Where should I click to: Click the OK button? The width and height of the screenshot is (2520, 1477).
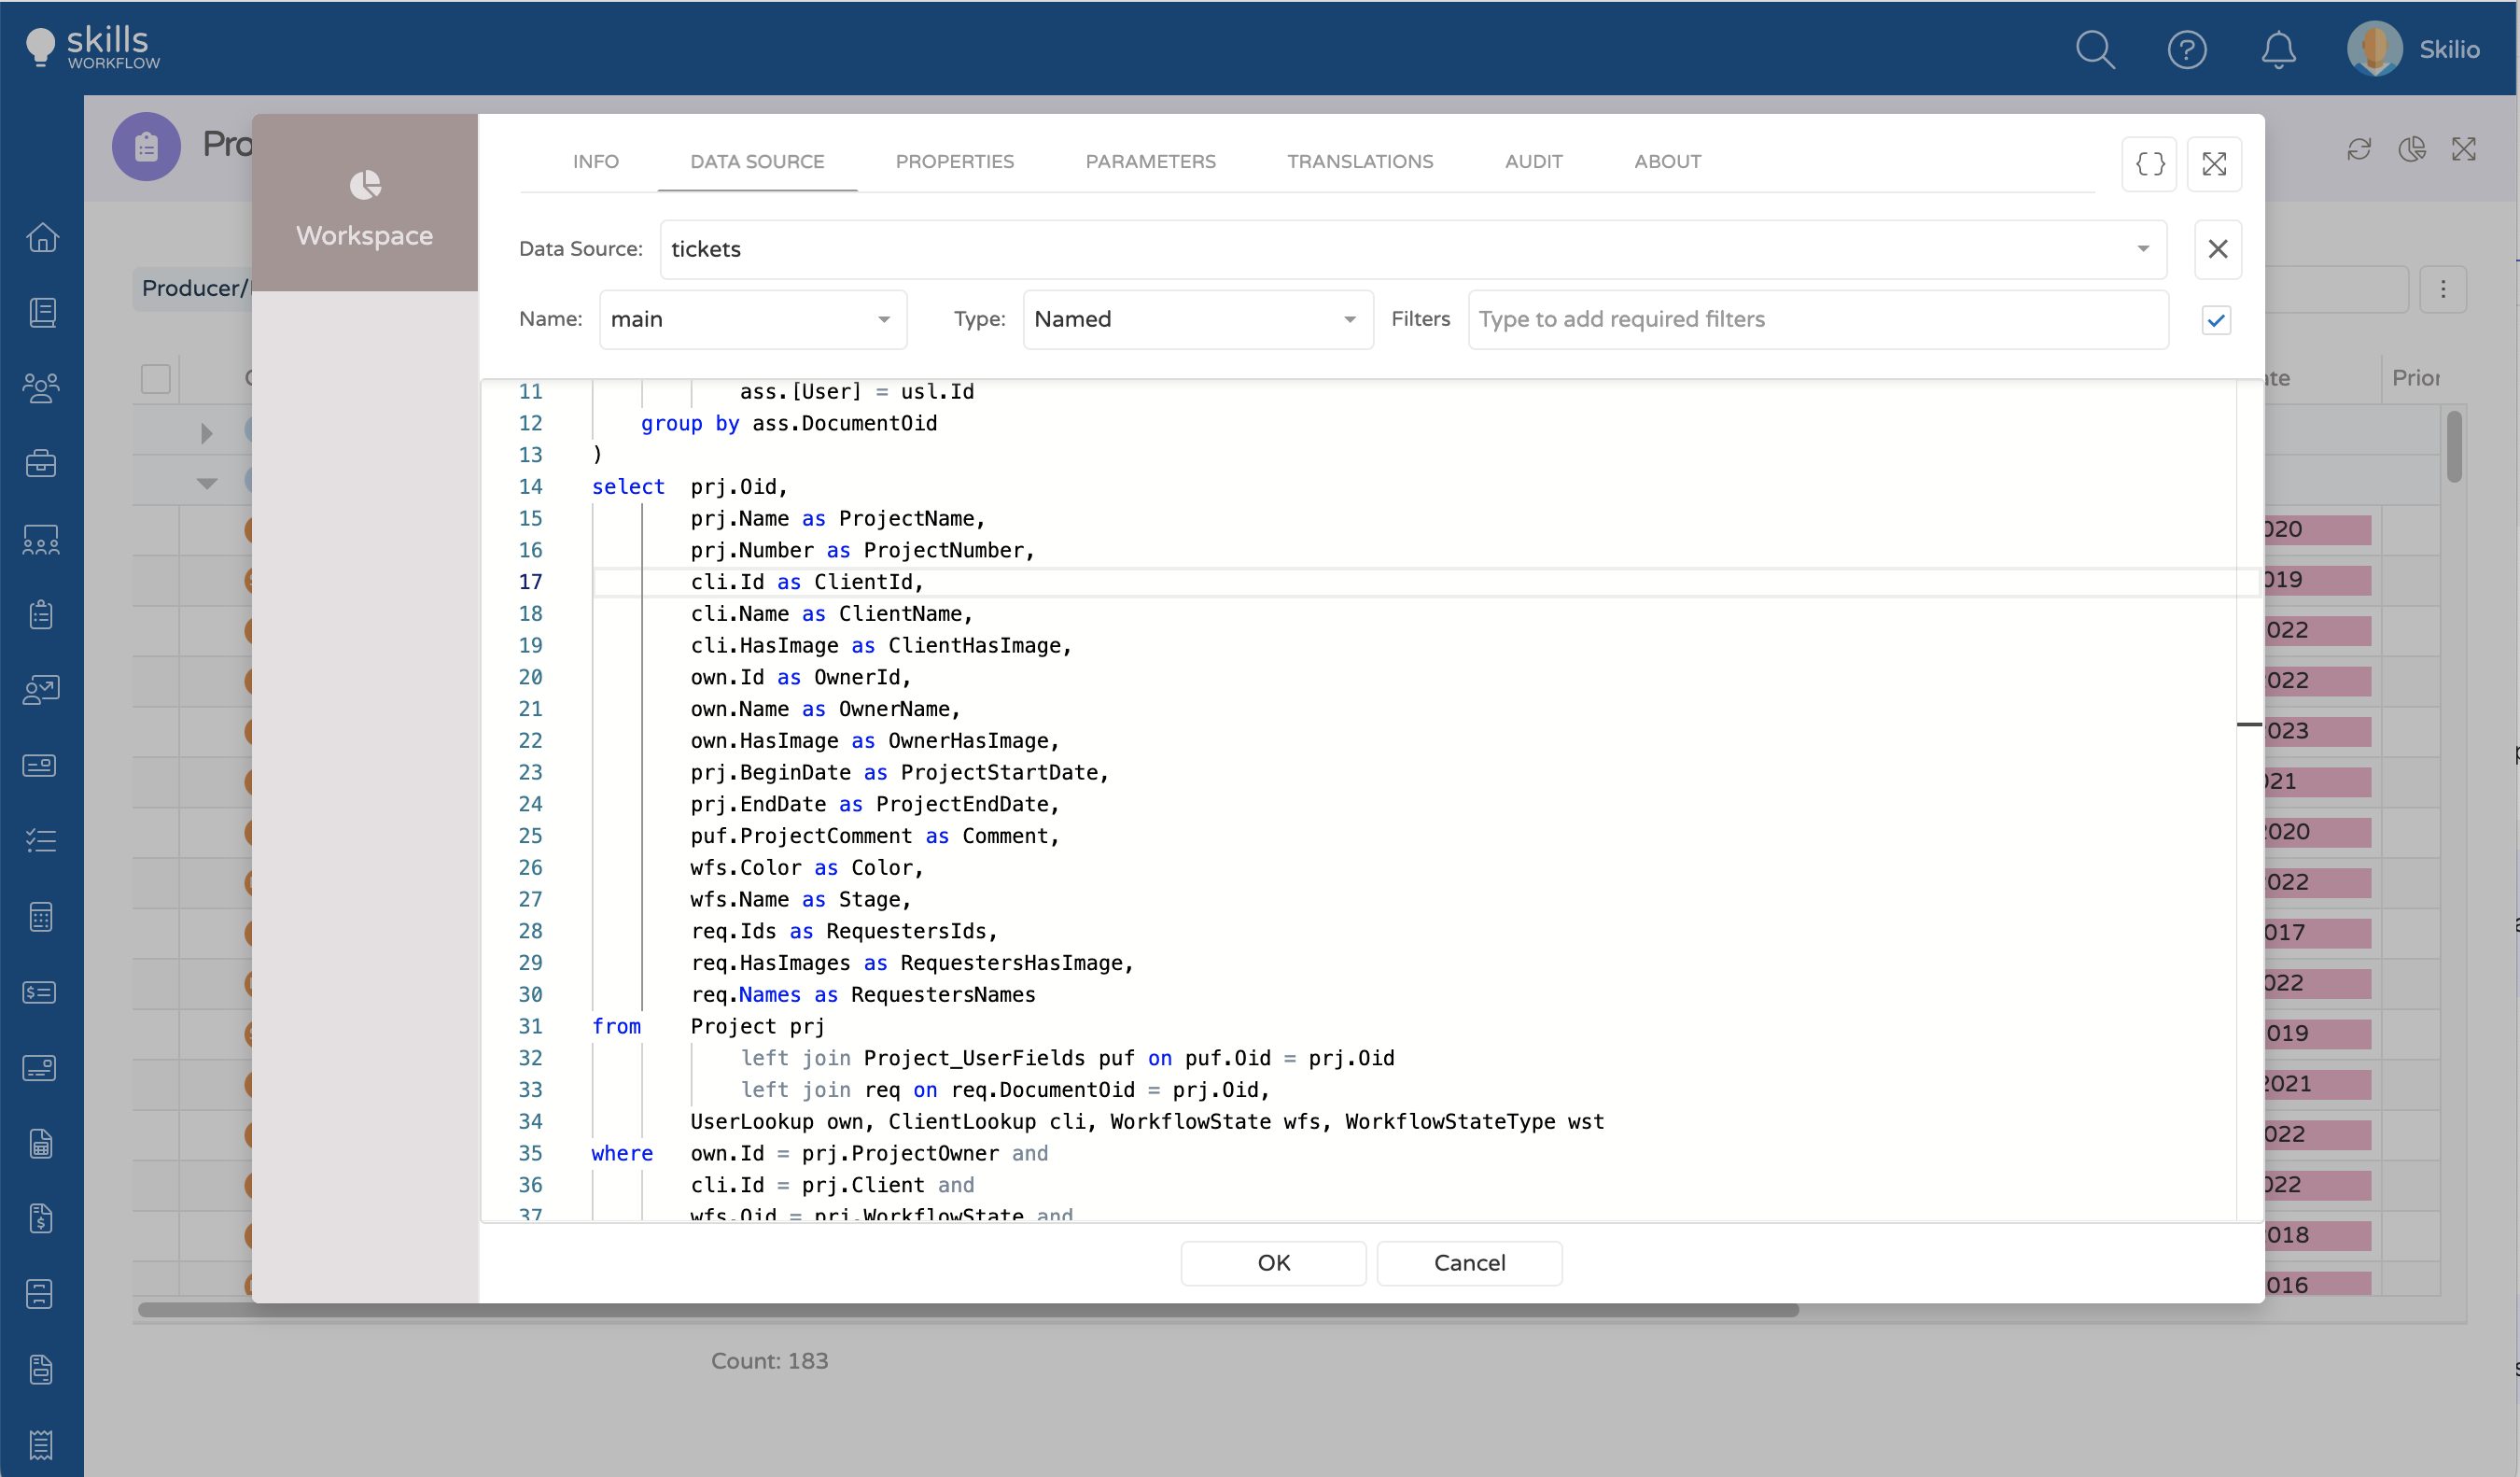(x=1273, y=1262)
